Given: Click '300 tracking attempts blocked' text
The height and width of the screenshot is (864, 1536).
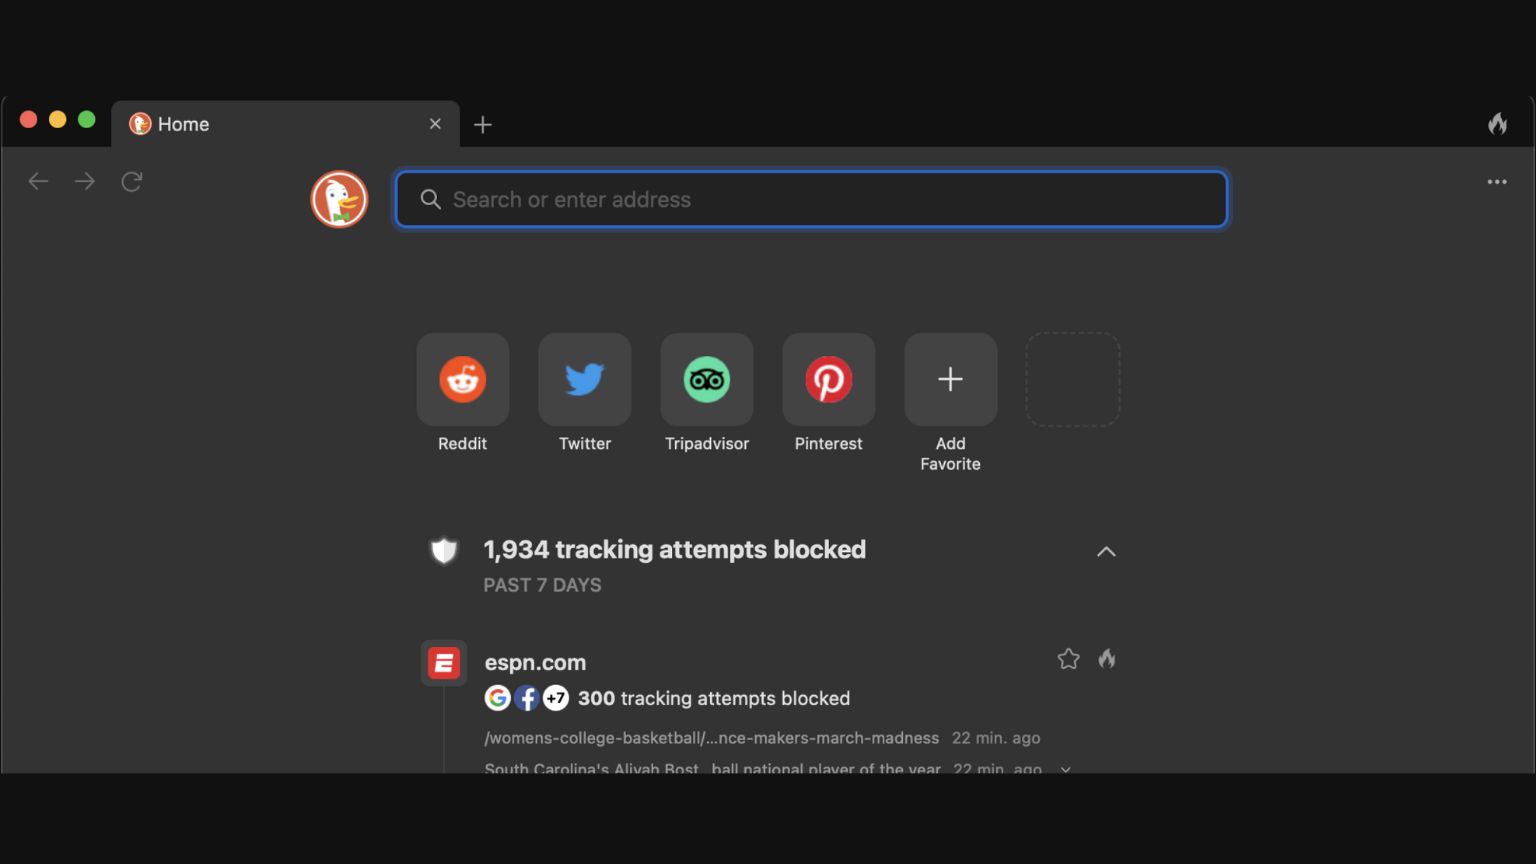Looking at the screenshot, I should point(714,698).
